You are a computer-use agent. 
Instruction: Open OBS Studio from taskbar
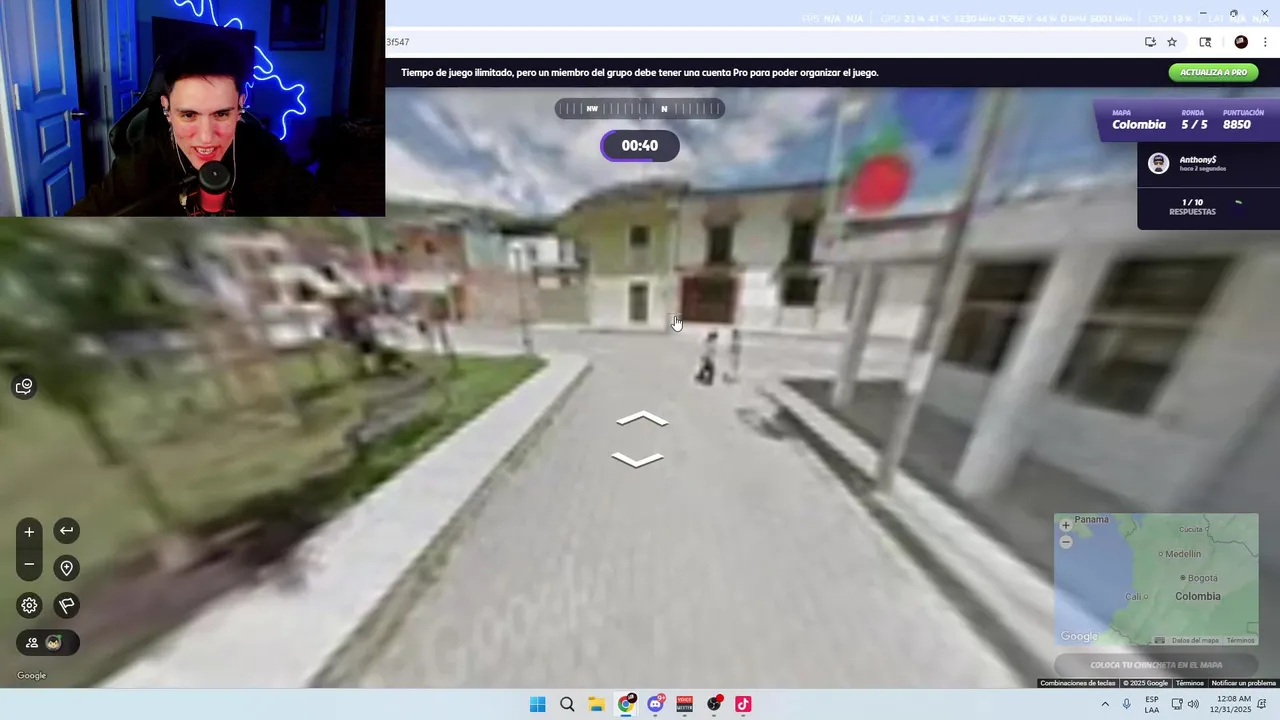(714, 704)
